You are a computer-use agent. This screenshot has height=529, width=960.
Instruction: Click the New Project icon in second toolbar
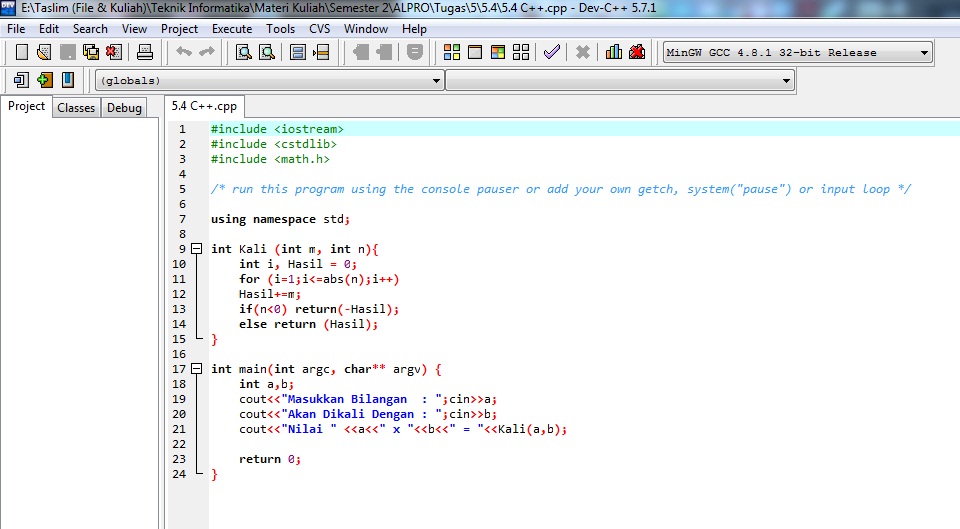21,80
